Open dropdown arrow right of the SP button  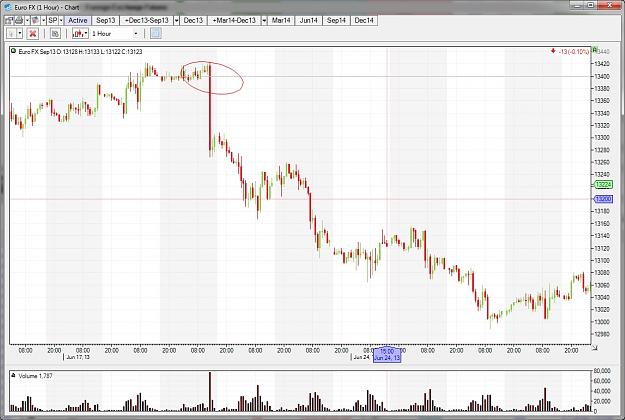coord(61,20)
